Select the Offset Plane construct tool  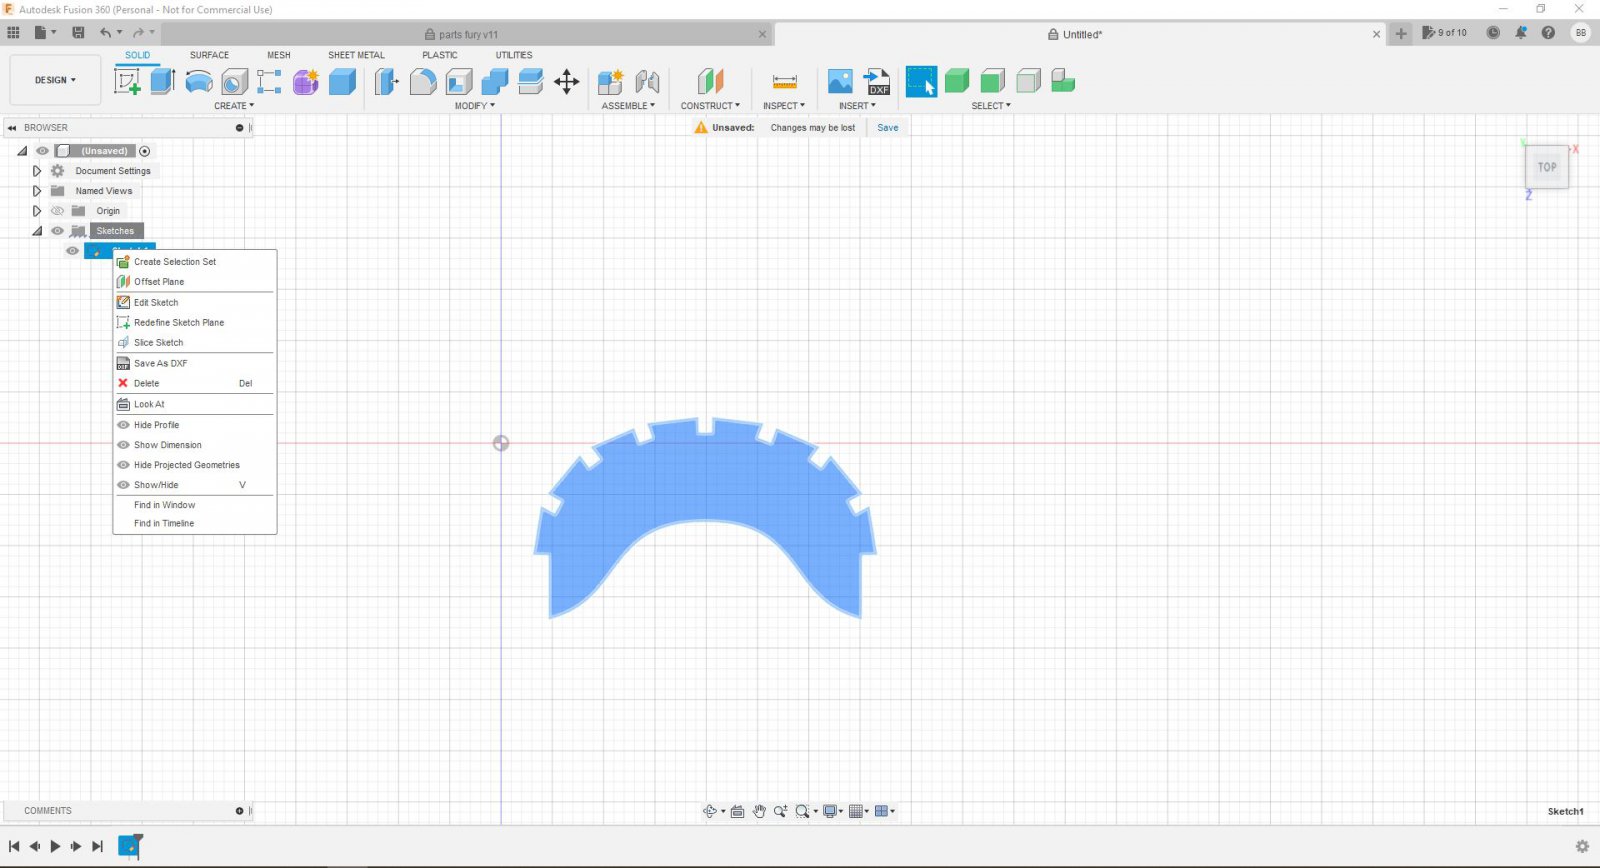pyautogui.click(x=711, y=82)
